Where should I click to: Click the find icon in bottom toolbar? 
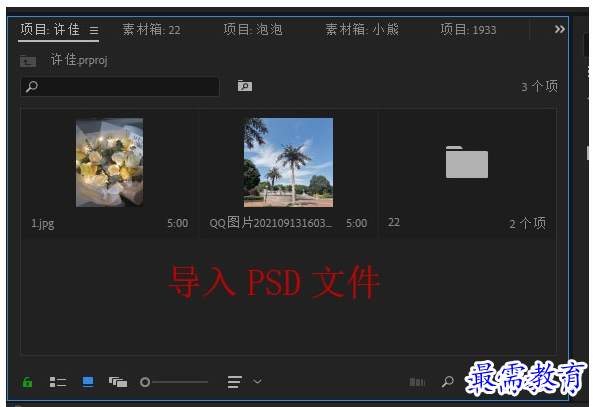(x=448, y=382)
